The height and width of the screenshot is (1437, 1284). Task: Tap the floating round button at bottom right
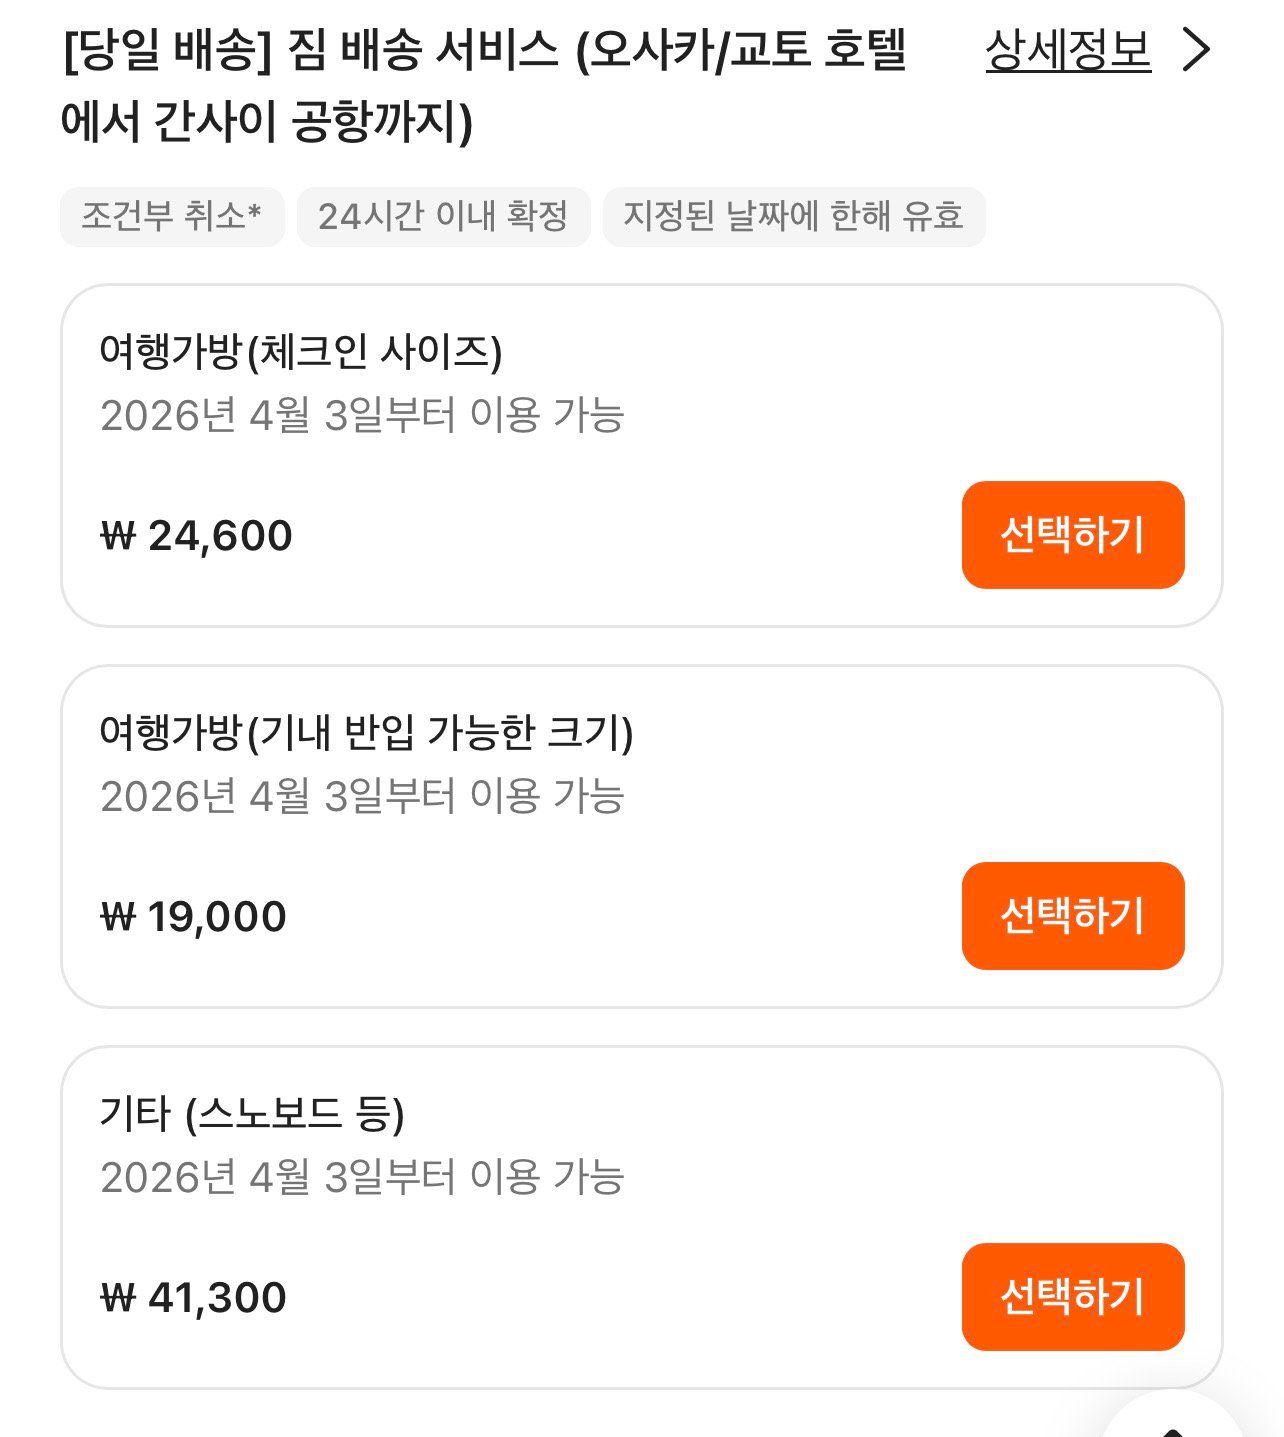(1176, 1422)
